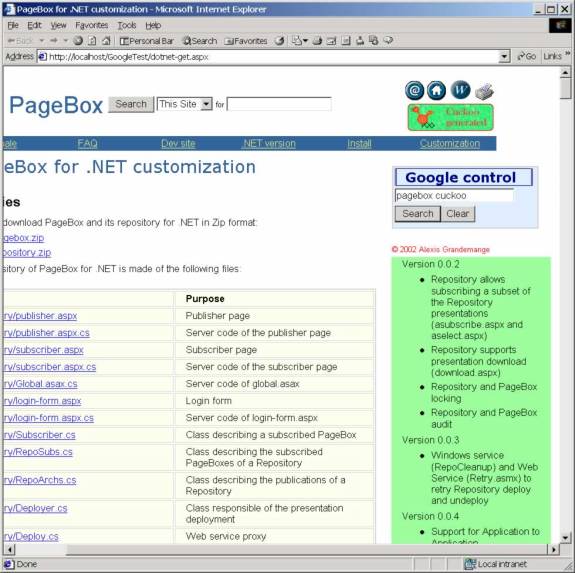Click the Refresh page toolbar icon
The width and height of the screenshot is (575, 573).
pyautogui.click(x=92, y=41)
